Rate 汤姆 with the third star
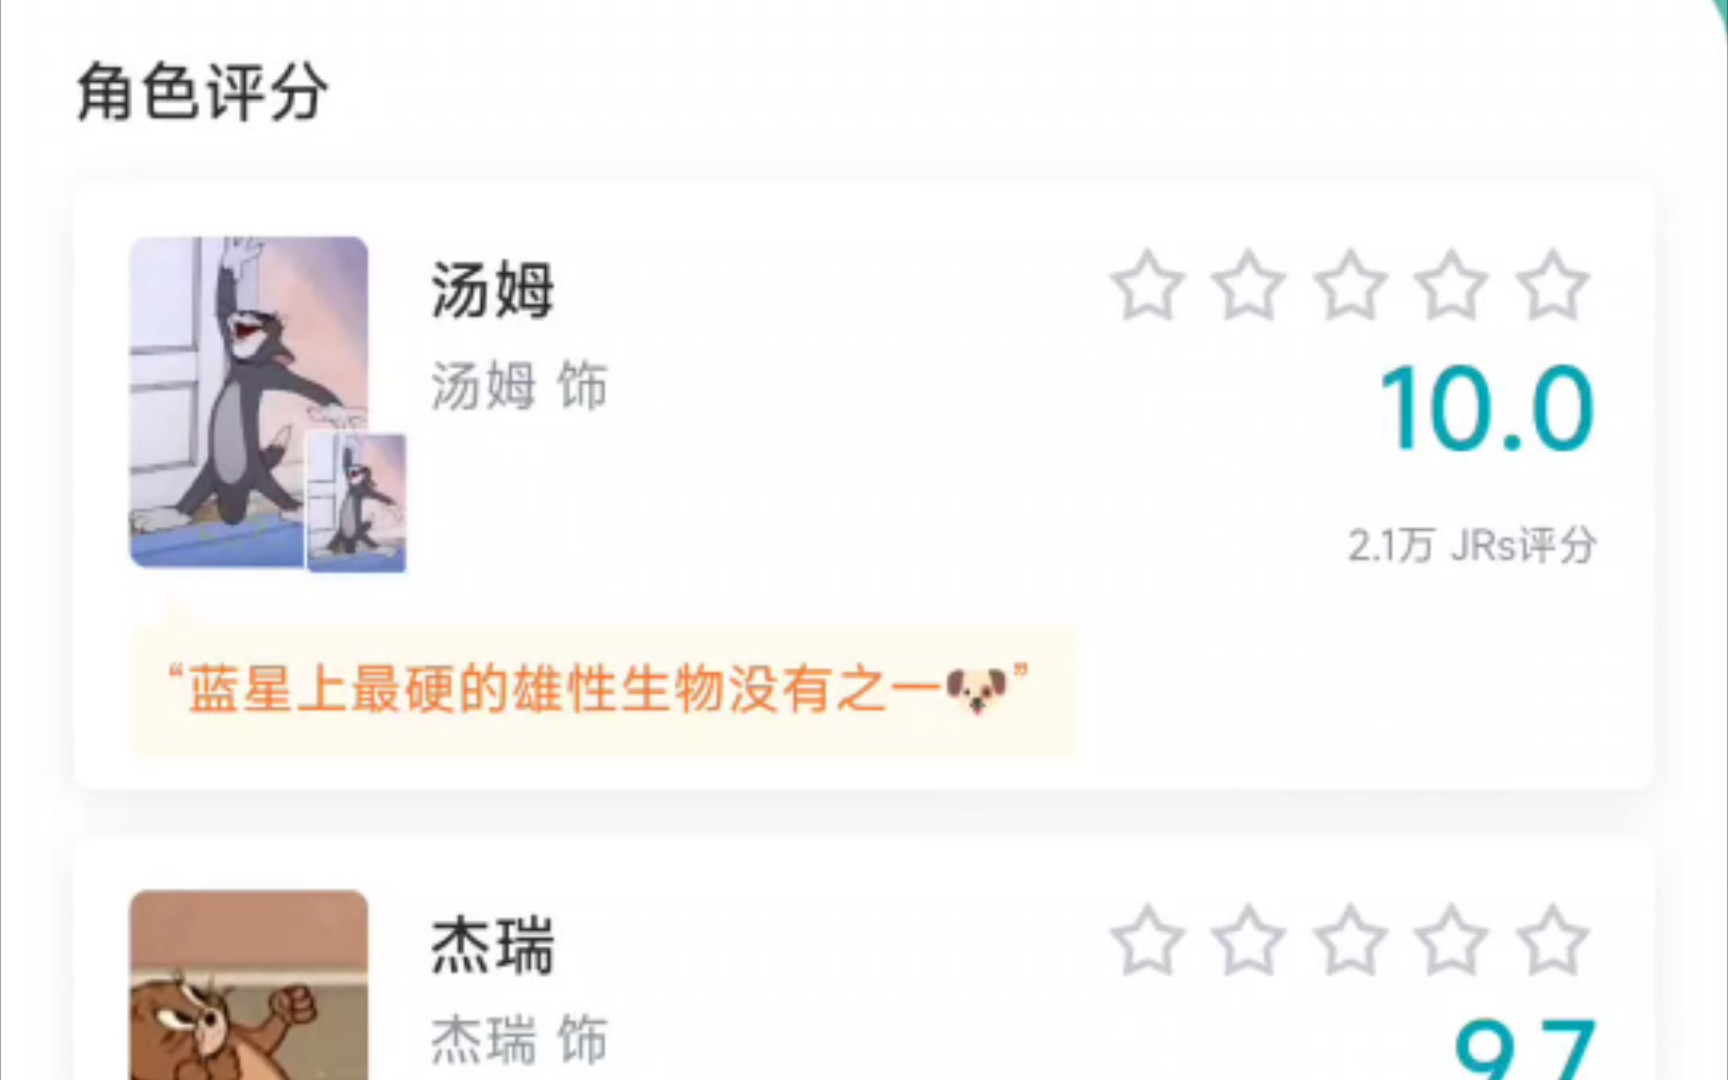Screen dimensions: 1728x1080 [1350, 286]
